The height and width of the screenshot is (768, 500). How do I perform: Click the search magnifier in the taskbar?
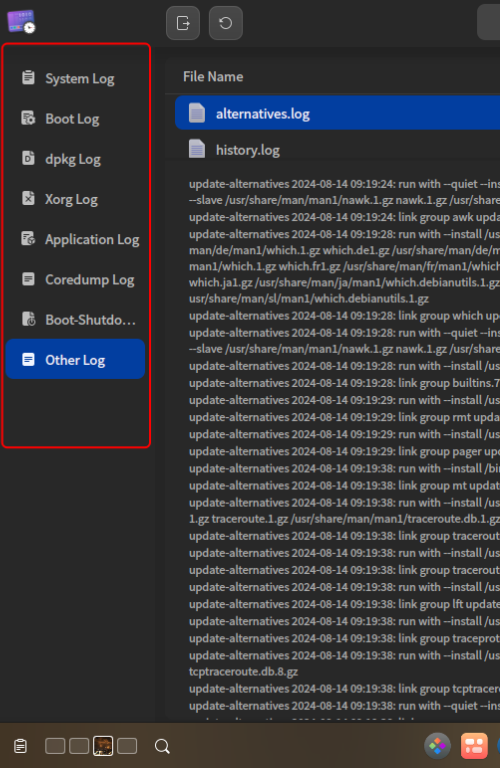162,746
